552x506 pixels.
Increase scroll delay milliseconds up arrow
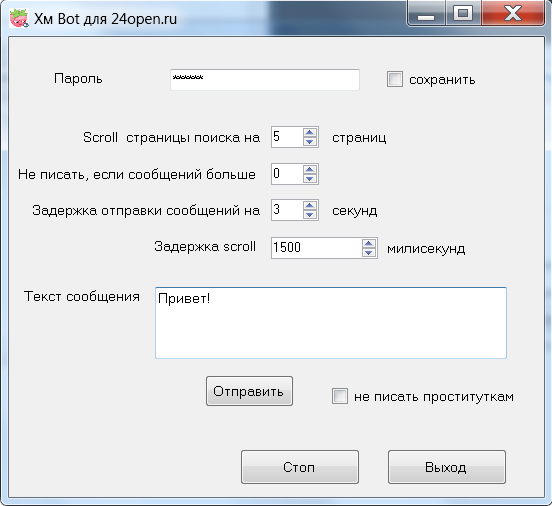click(369, 244)
